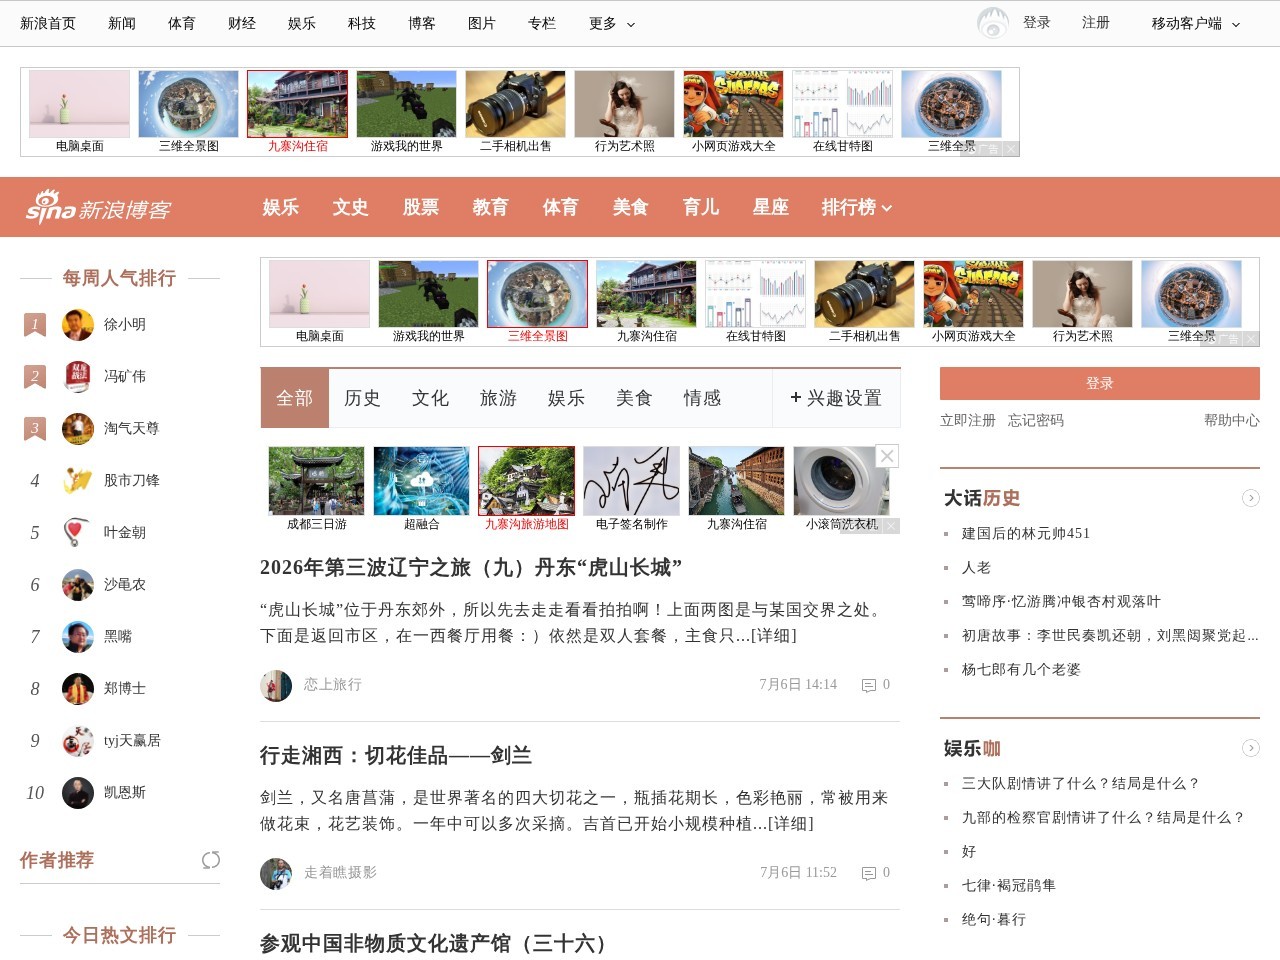The width and height of the screenshot is (1280, 960).
Task: Open 育儿 in the orange navigation bar
Action: pyautogui.click(x=701, y=207)
